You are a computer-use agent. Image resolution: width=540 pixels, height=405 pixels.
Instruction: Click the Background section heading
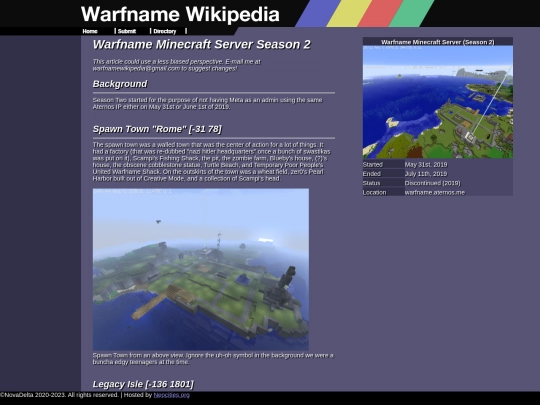(x=120, y=84)
